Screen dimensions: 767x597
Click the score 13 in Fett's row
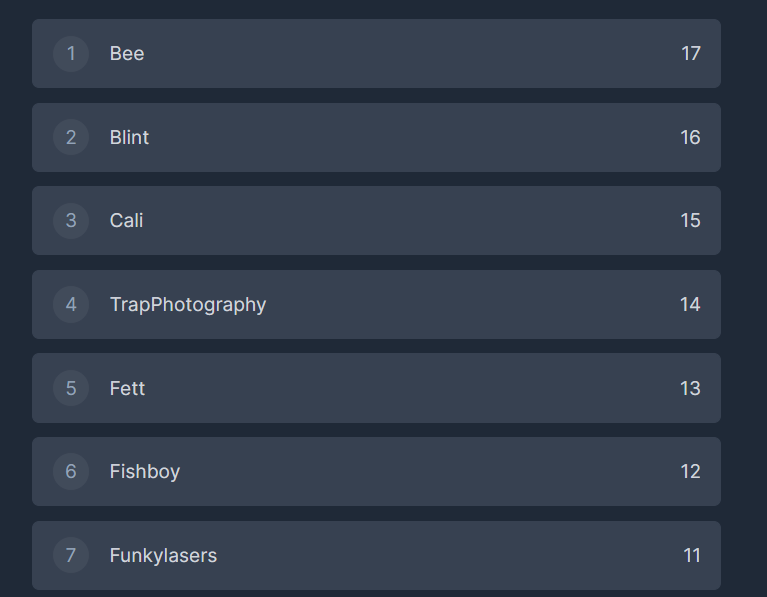(691, 388)
